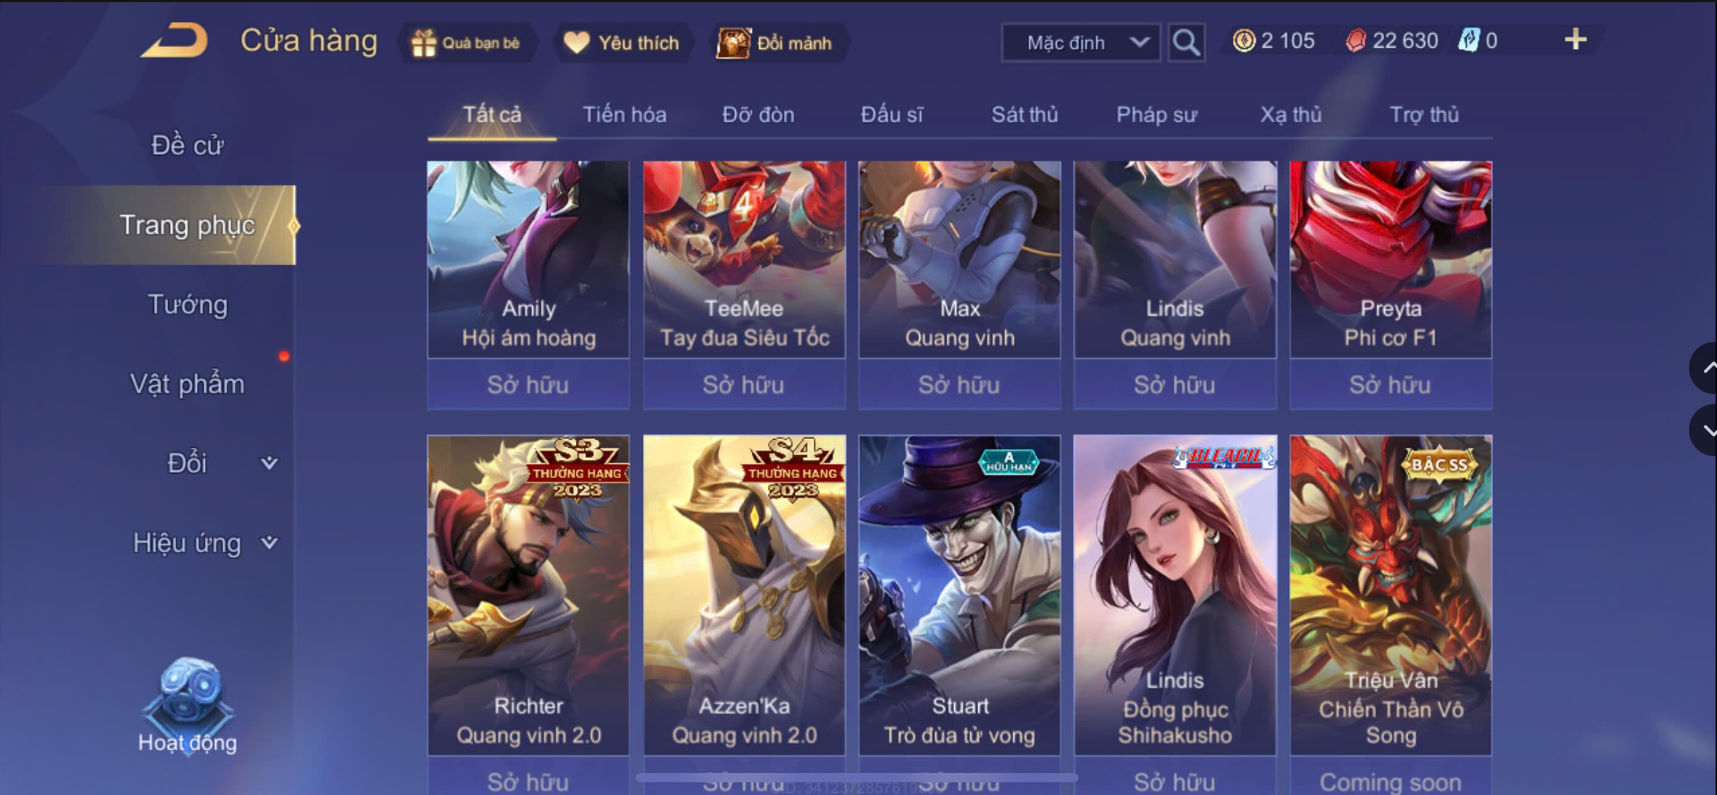Click Sở hữu button under Amily skin
The width and height of the screenshot is (1717, 795).
[528, 385]
